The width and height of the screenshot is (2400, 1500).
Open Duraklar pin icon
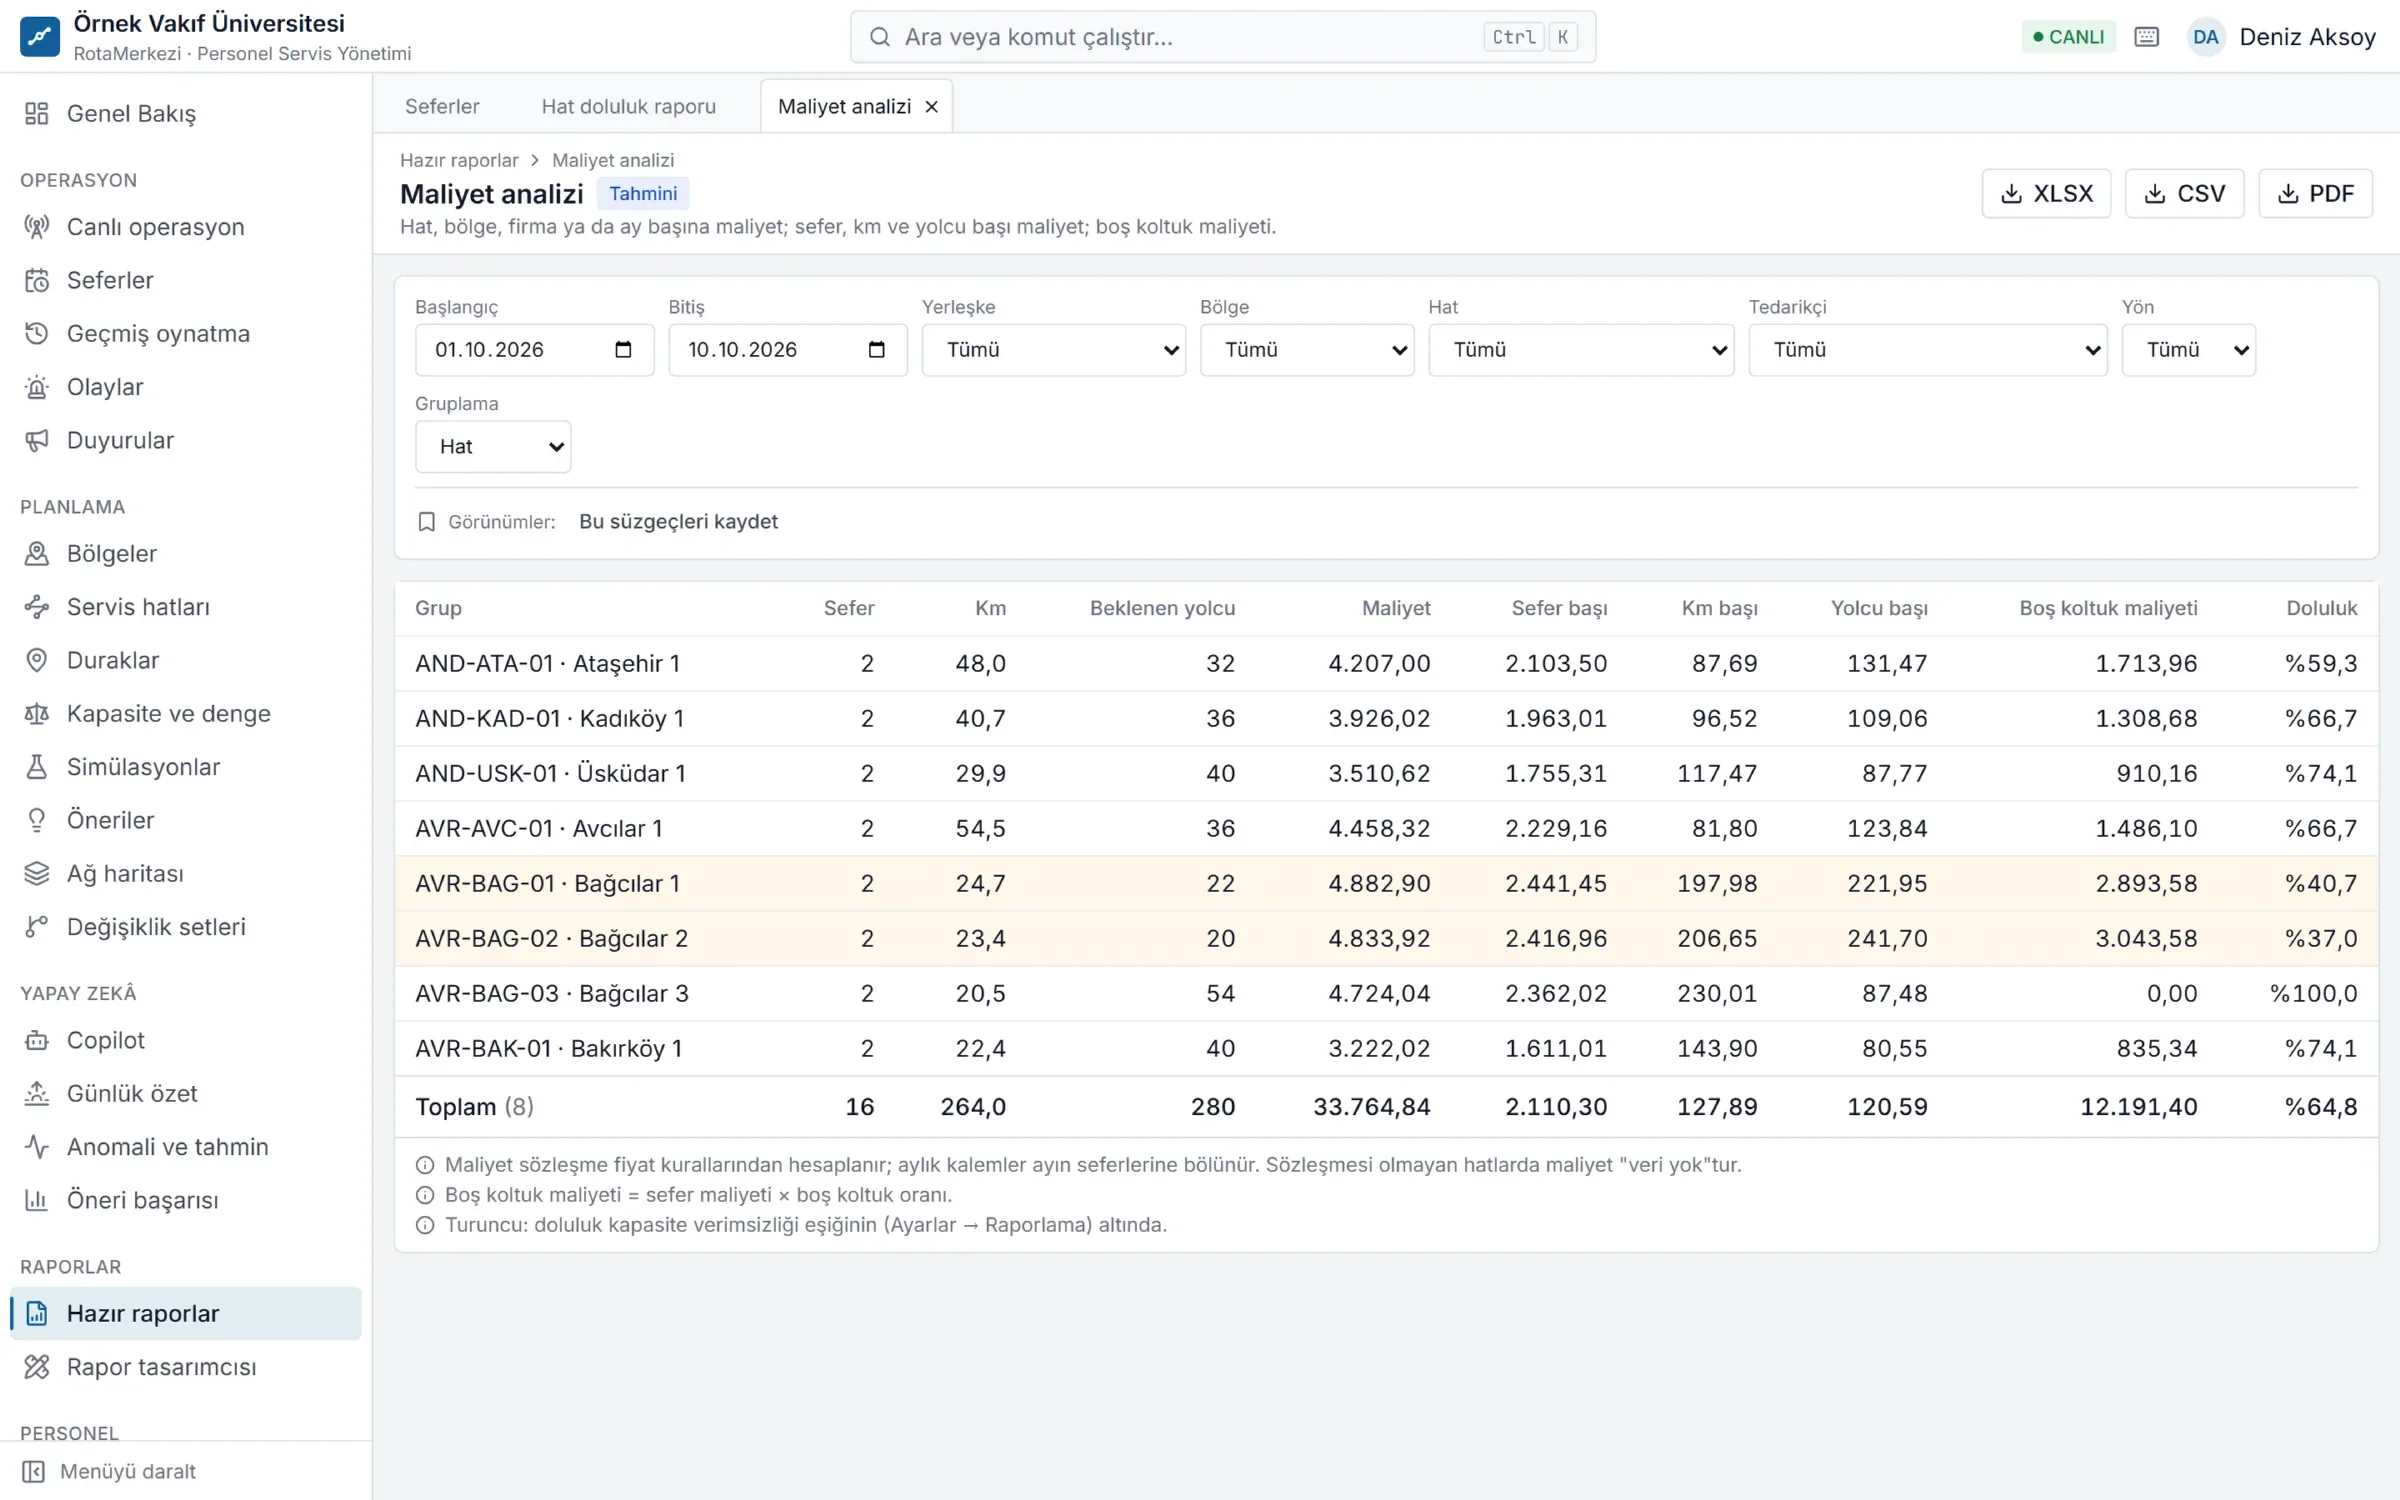point(37,660)
